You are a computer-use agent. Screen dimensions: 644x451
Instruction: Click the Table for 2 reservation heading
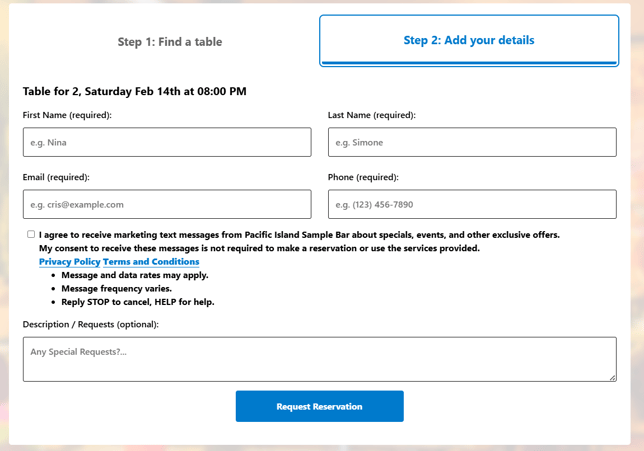click(x=135, y=91)
